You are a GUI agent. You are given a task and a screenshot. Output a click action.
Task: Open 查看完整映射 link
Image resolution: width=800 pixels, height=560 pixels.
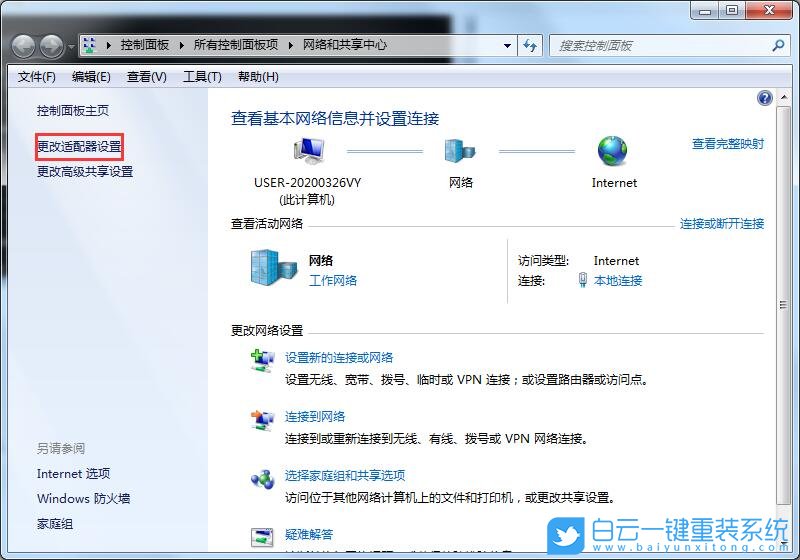tap(728, 144)
